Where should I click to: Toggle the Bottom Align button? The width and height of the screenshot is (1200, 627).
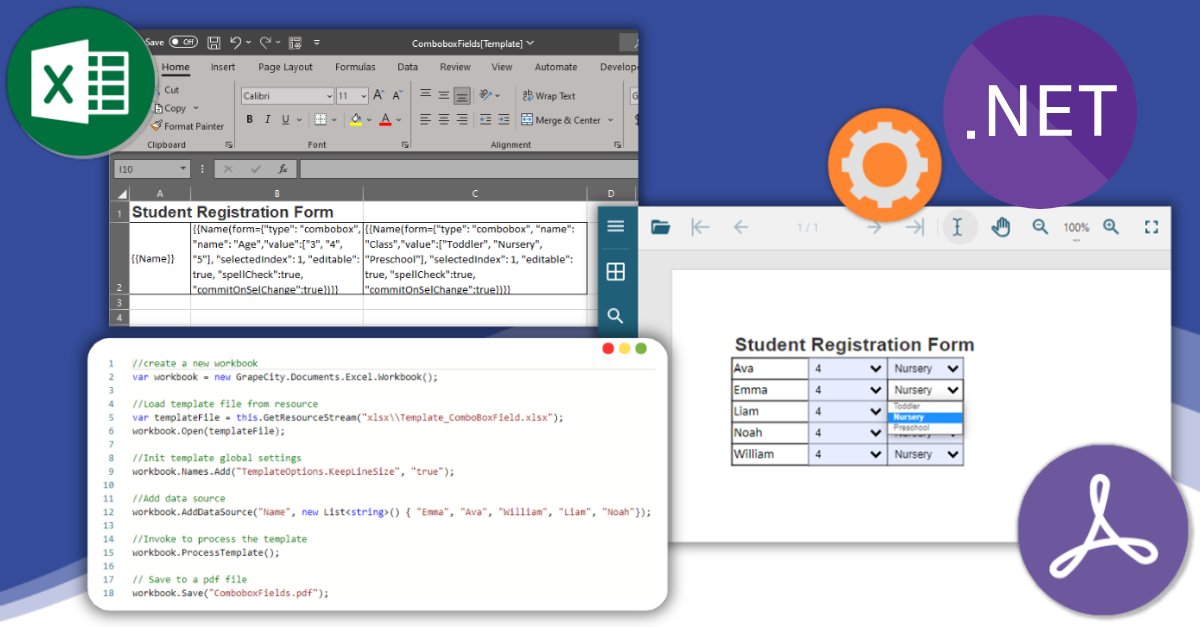coord(462,95)
